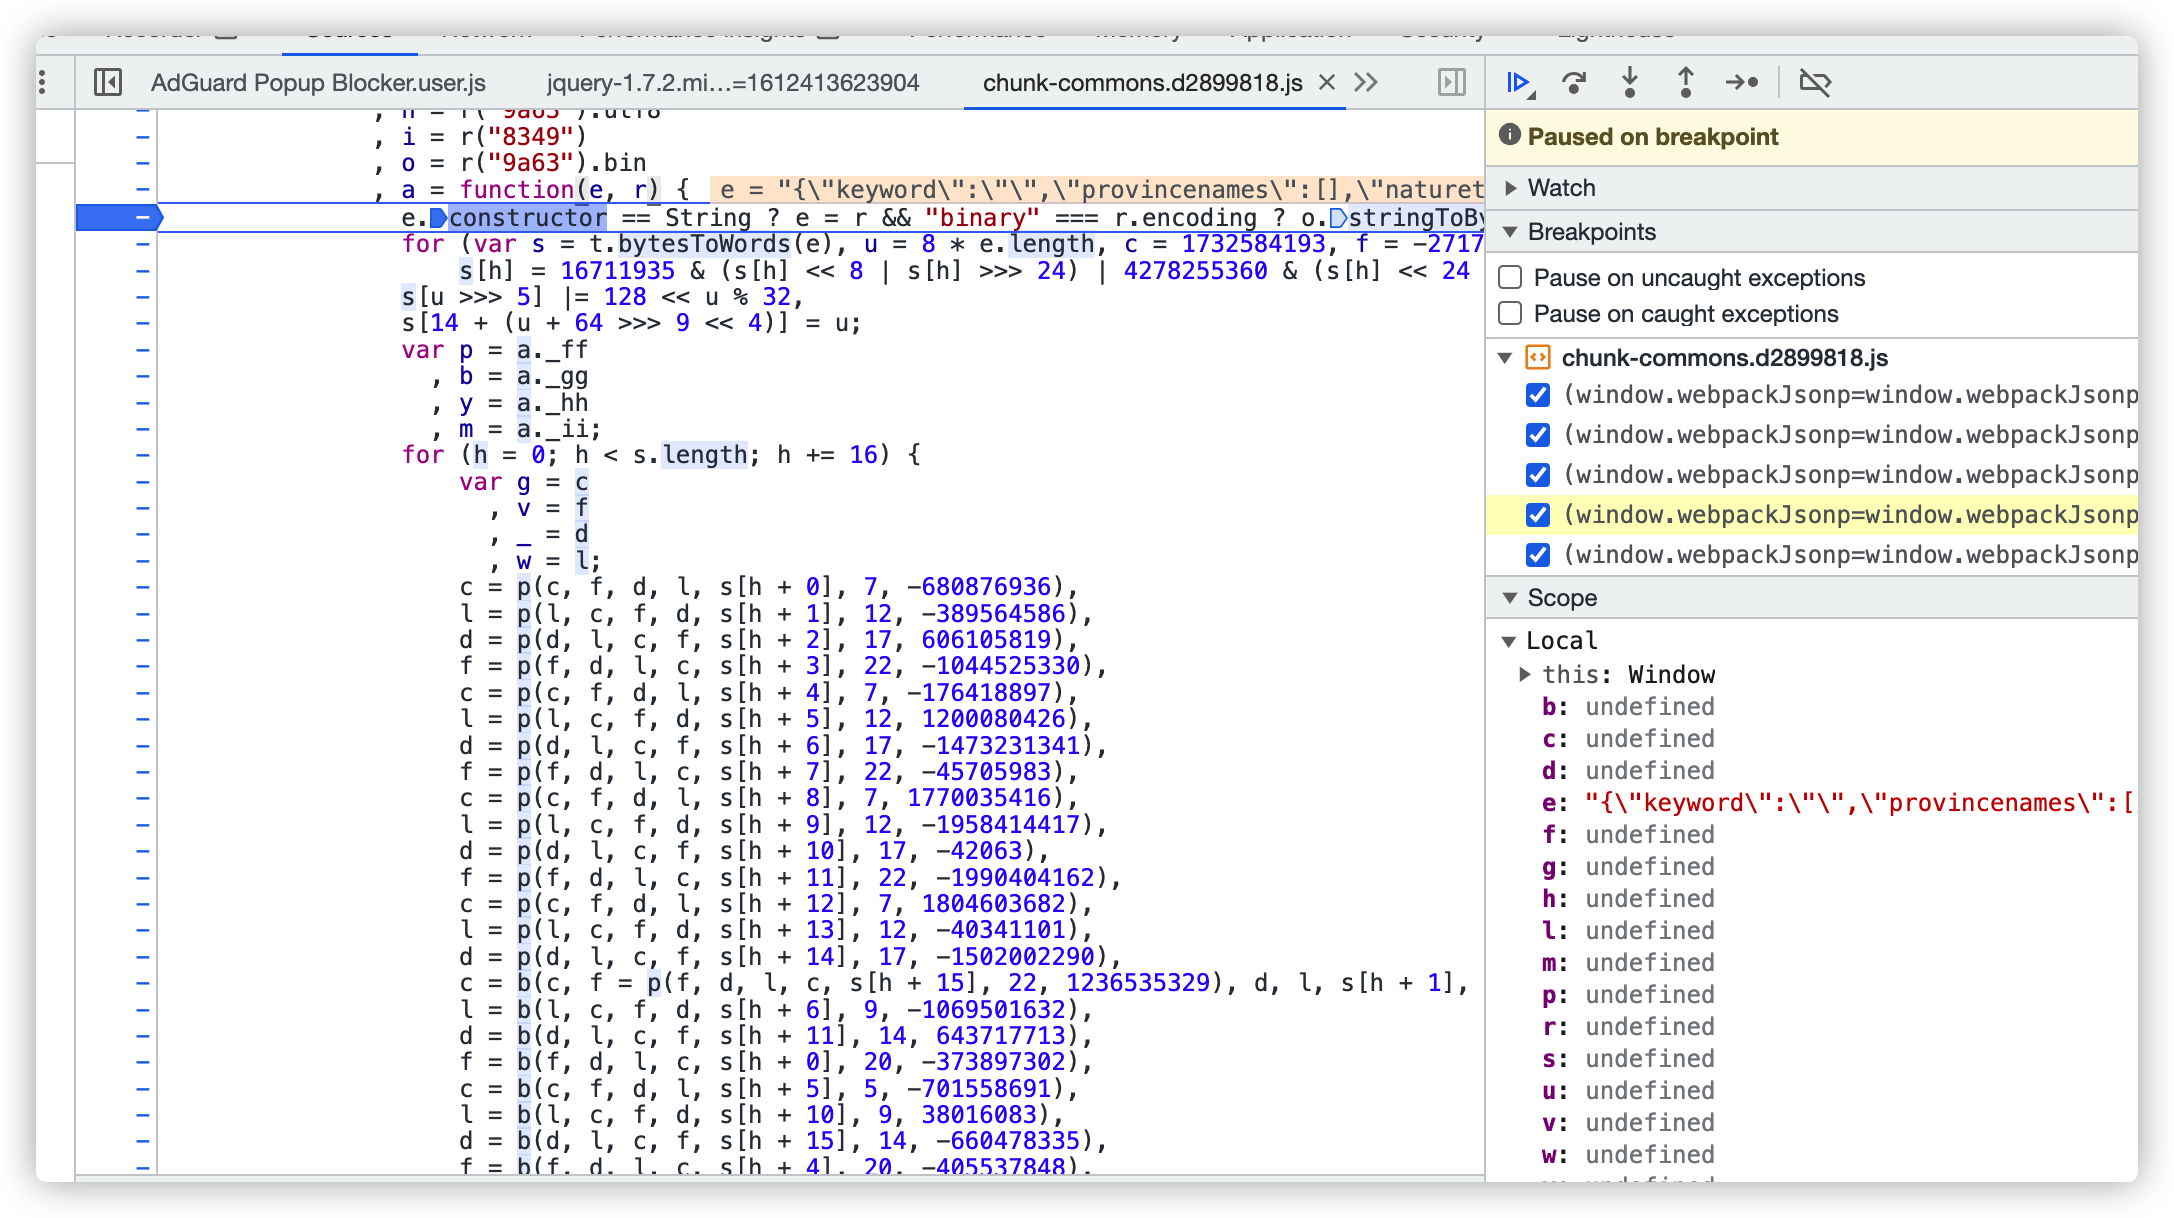Select scope variable s: undefined
The width and height of the screenshot is (2174, 1218).
click(x=1628, y=1059)
